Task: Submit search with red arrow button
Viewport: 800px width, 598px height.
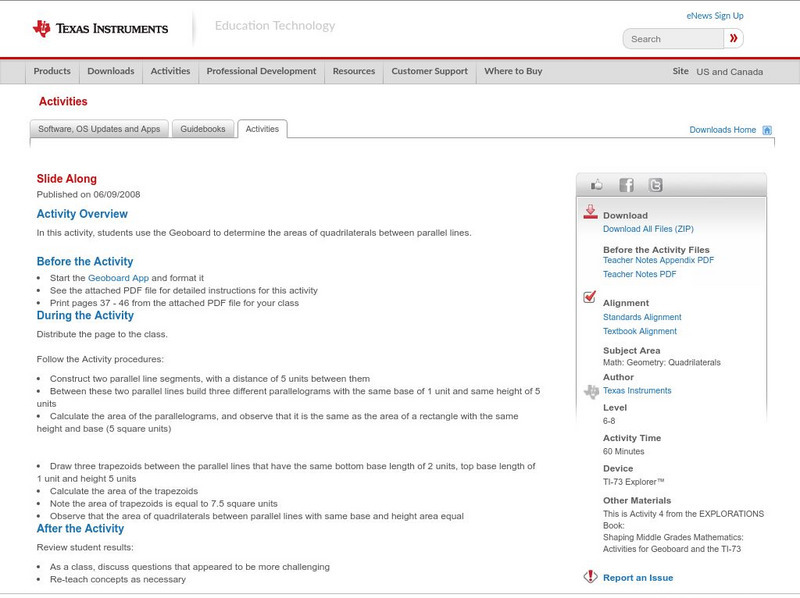Action: pos(733,38)
